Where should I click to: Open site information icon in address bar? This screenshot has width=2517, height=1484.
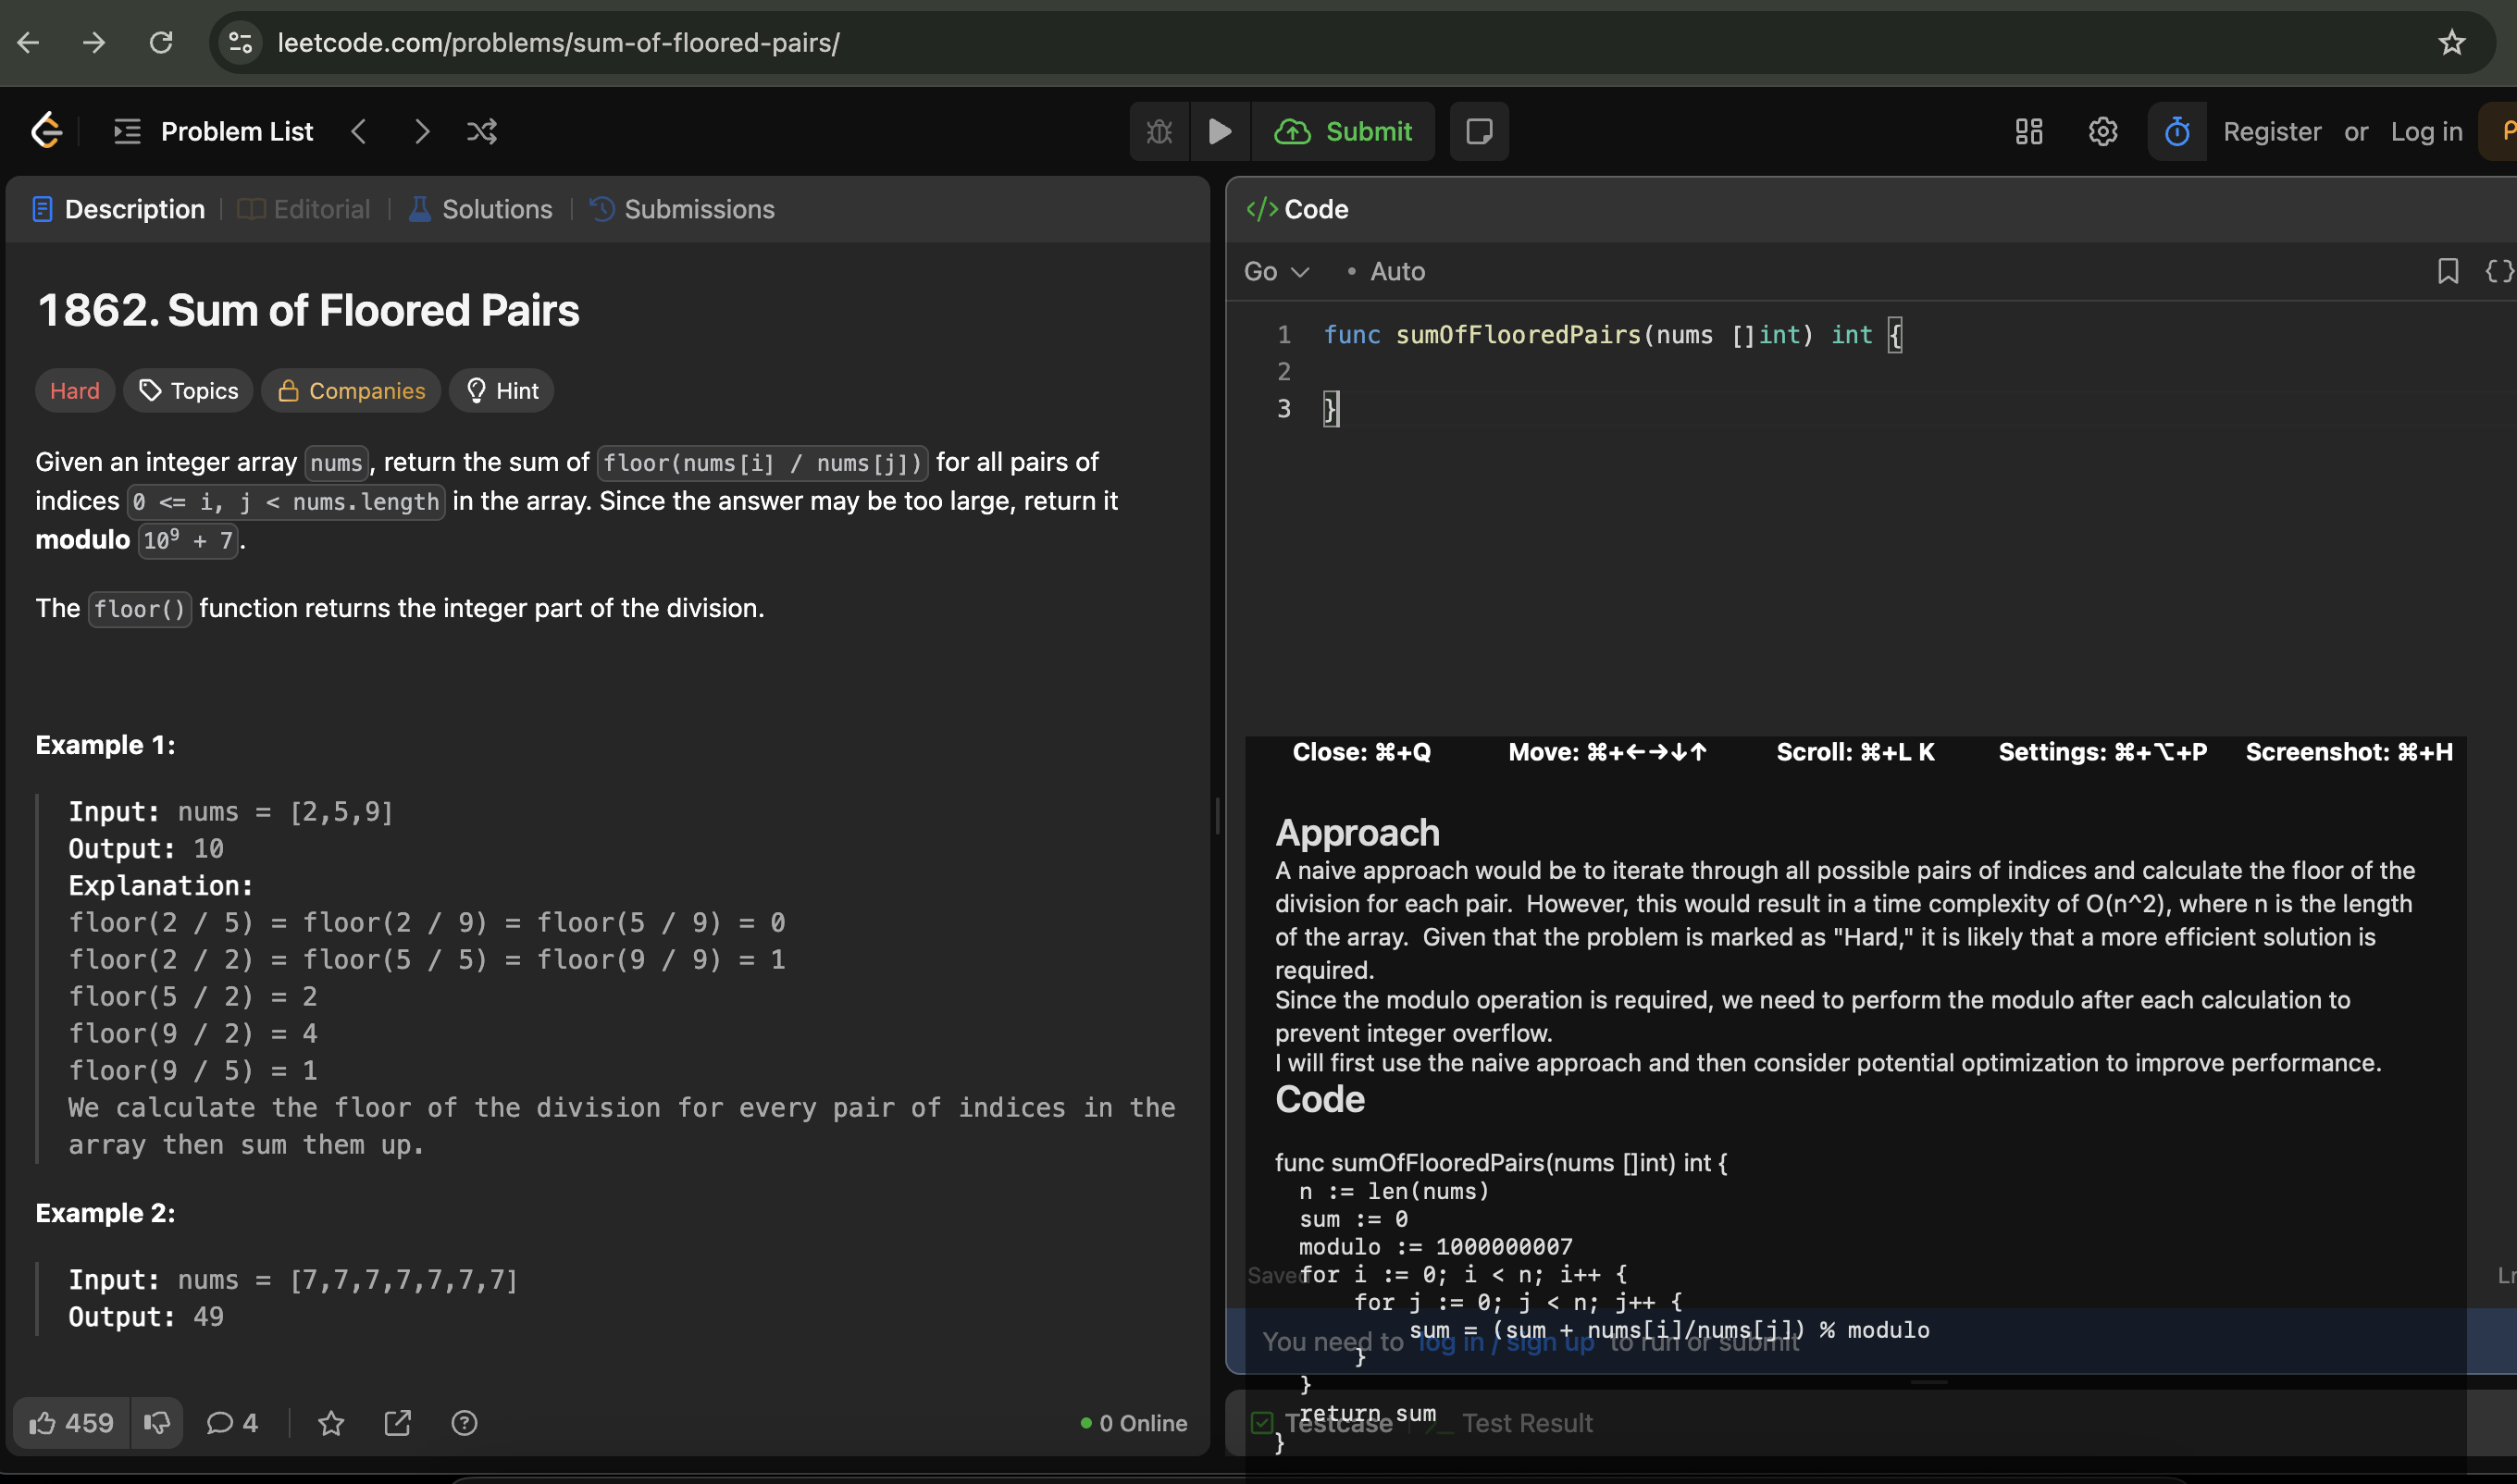point(241,43)
